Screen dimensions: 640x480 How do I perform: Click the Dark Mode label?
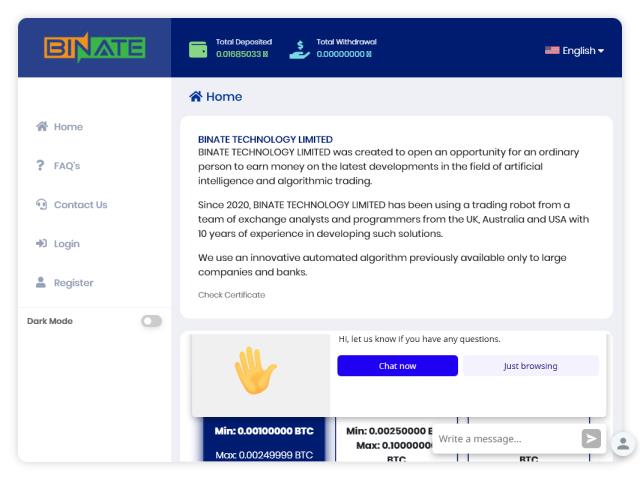tap(50, 321)
